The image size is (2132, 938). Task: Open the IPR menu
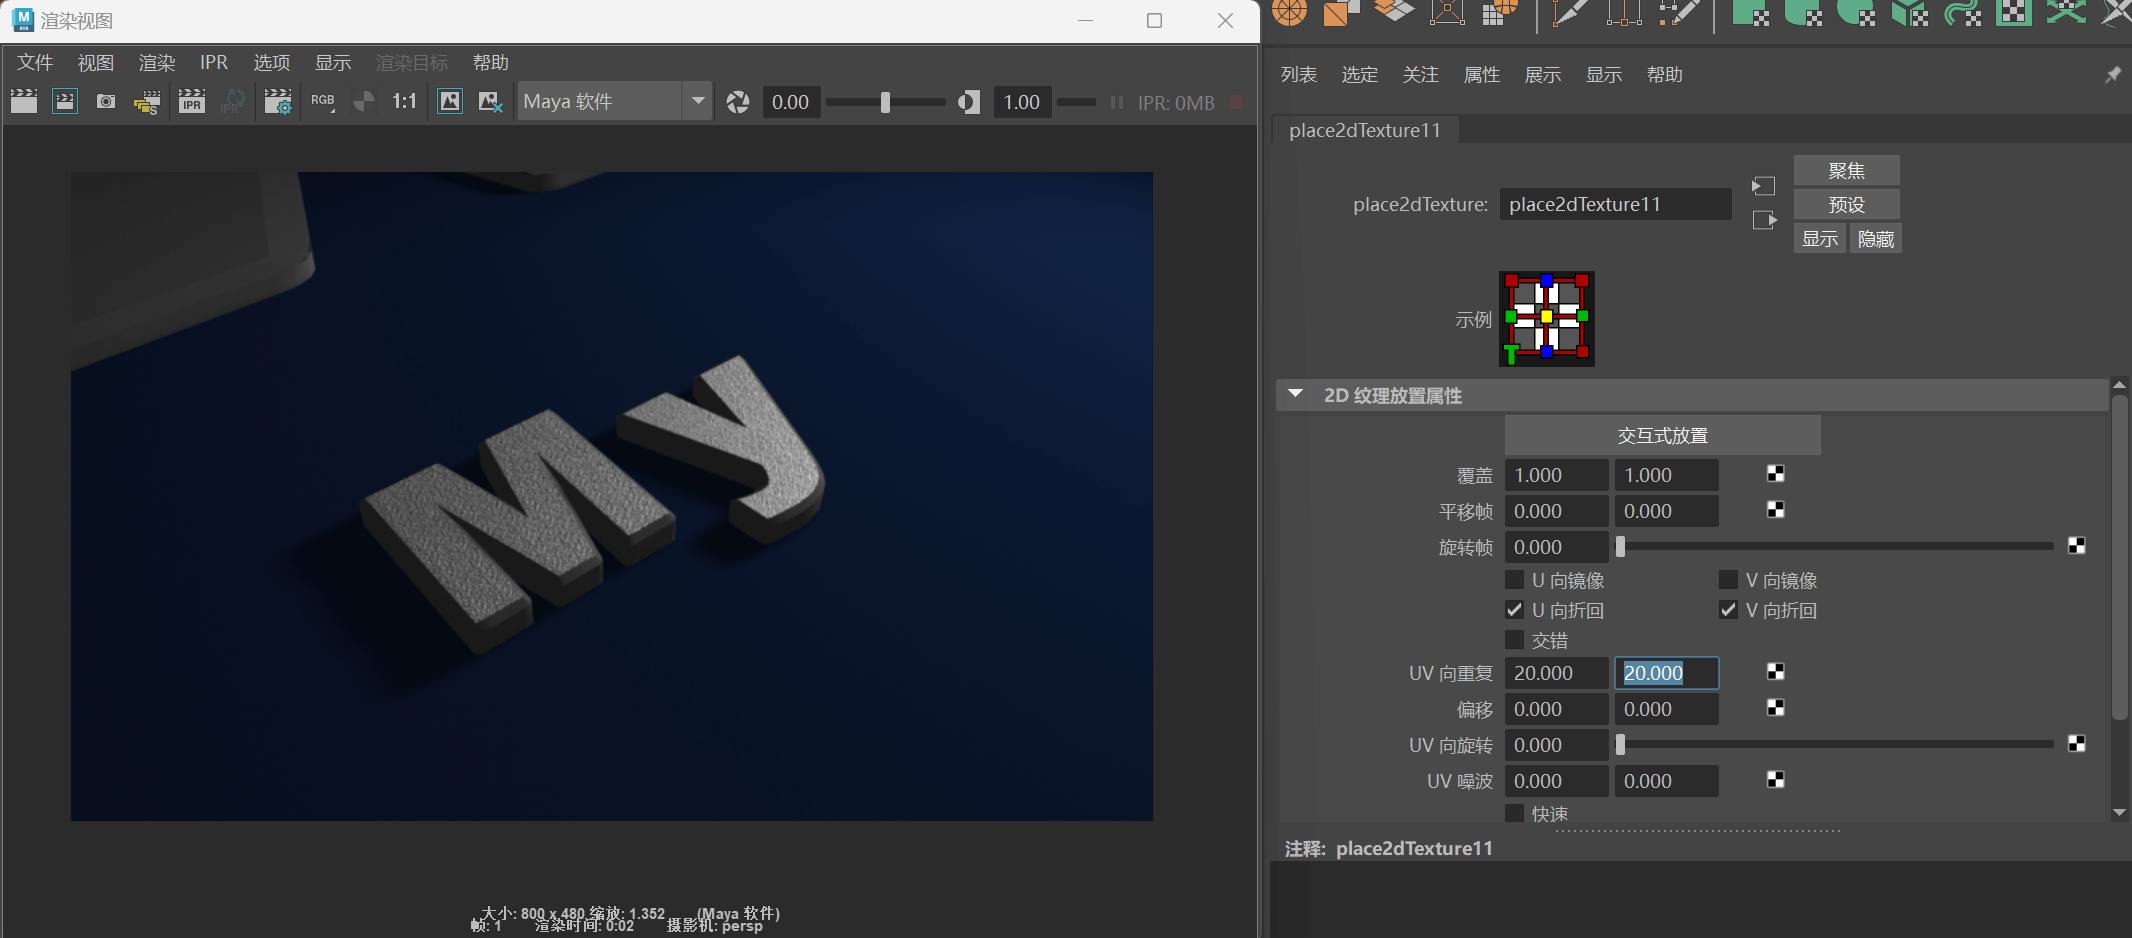pos(214,63)
